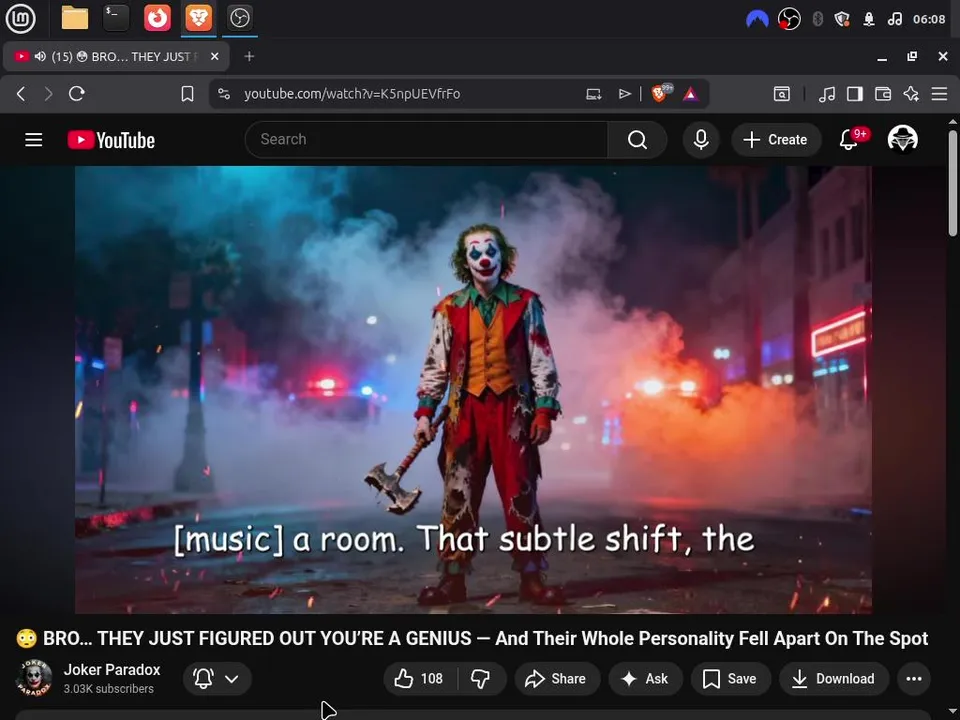The width and height of the screenshot is (960, 720).
Task: Click the Brave playlist arrow icon in address bar
Action: (624, 94)
